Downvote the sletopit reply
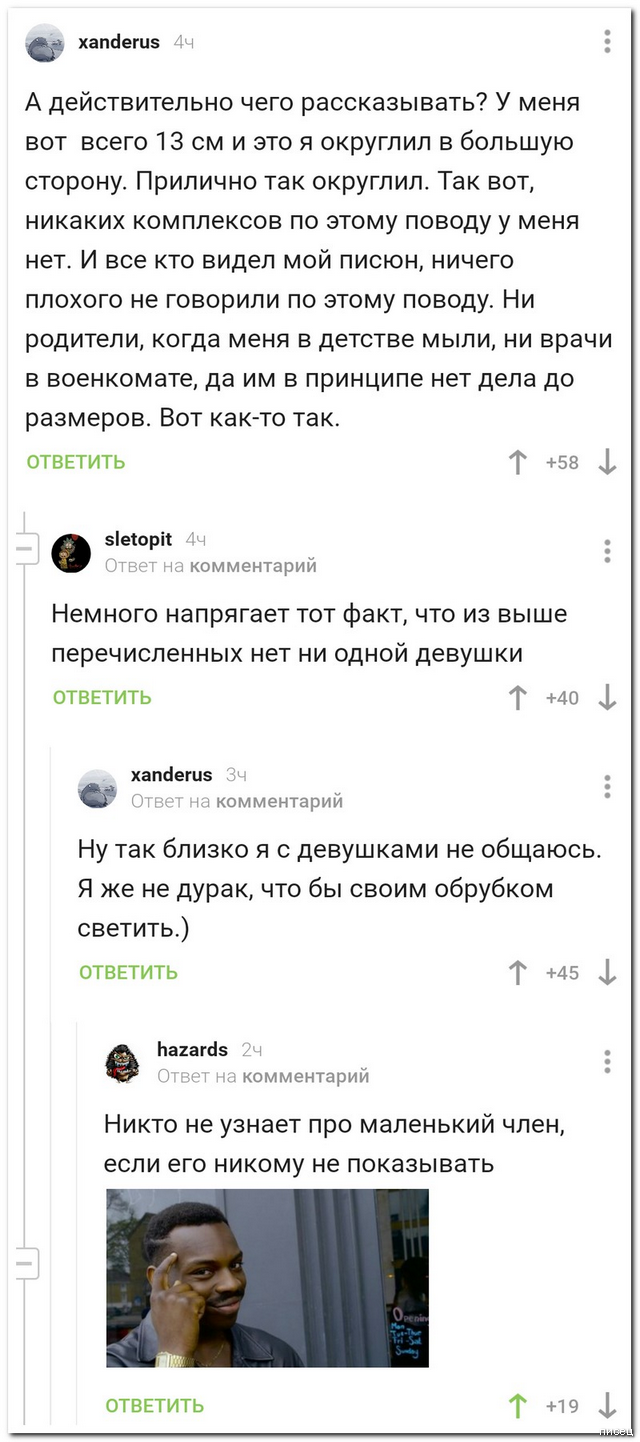 pos(607,698)
